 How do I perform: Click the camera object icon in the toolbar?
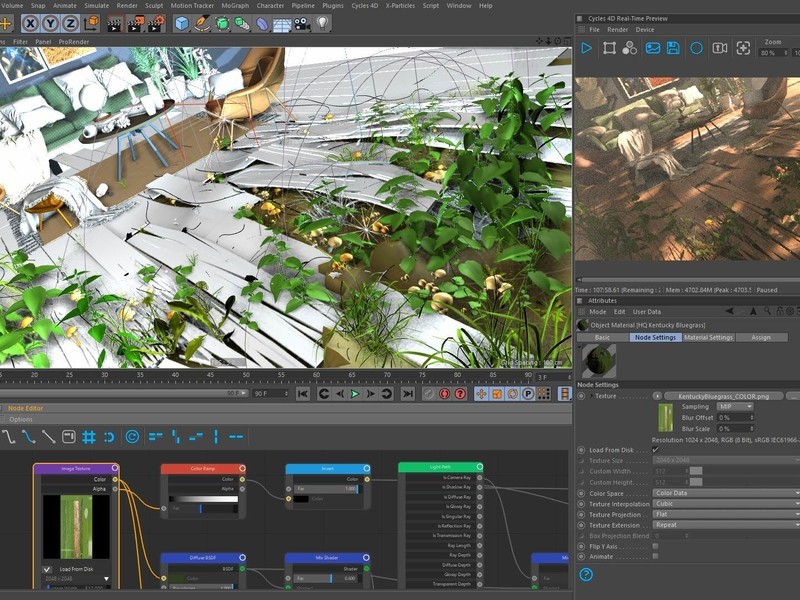[x=302, y=24]
